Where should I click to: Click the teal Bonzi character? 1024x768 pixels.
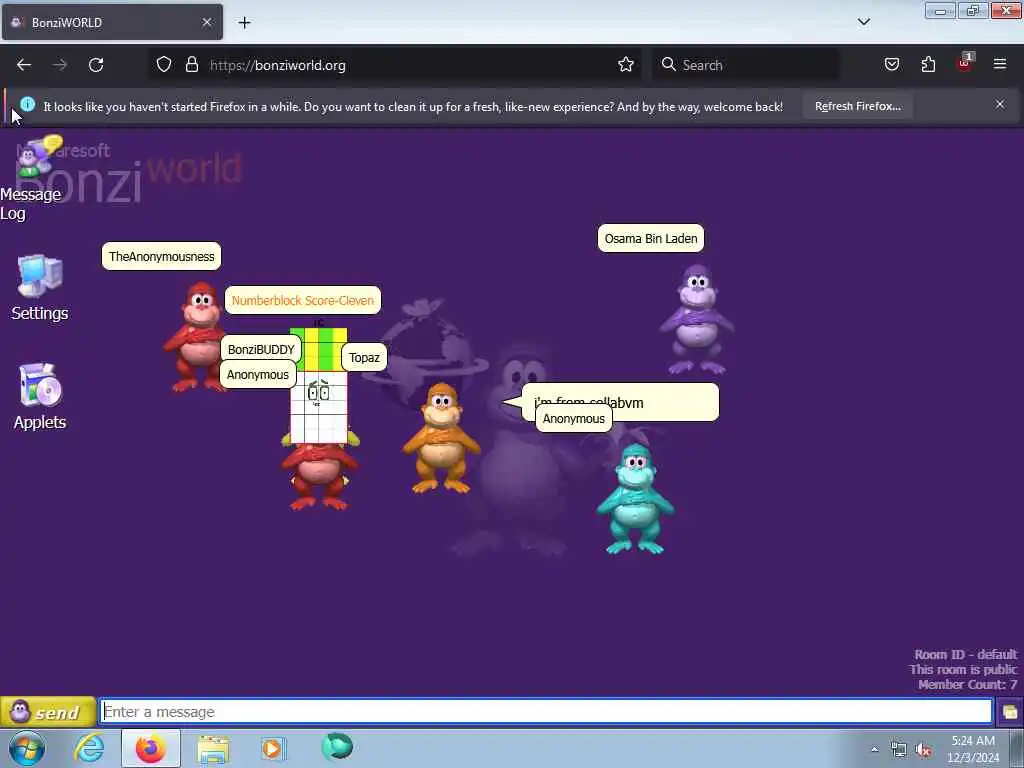[634, 499]
